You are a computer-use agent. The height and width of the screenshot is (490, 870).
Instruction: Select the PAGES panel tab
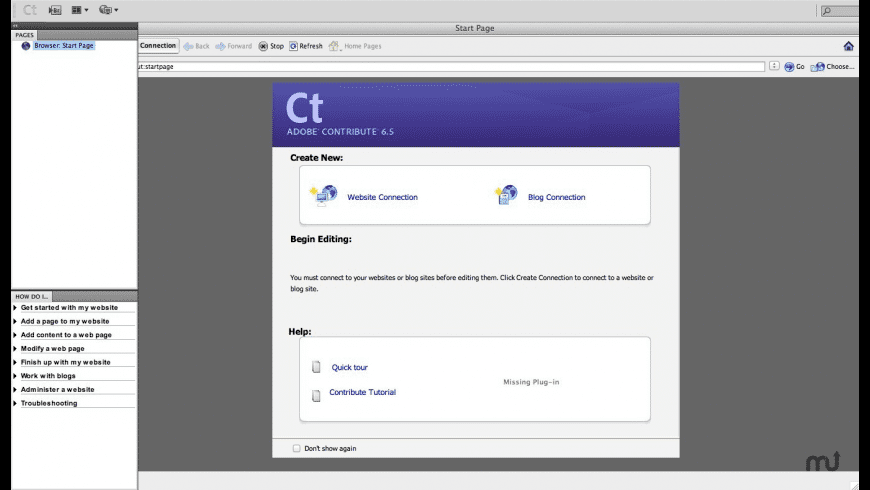click(x=24, y=35)
